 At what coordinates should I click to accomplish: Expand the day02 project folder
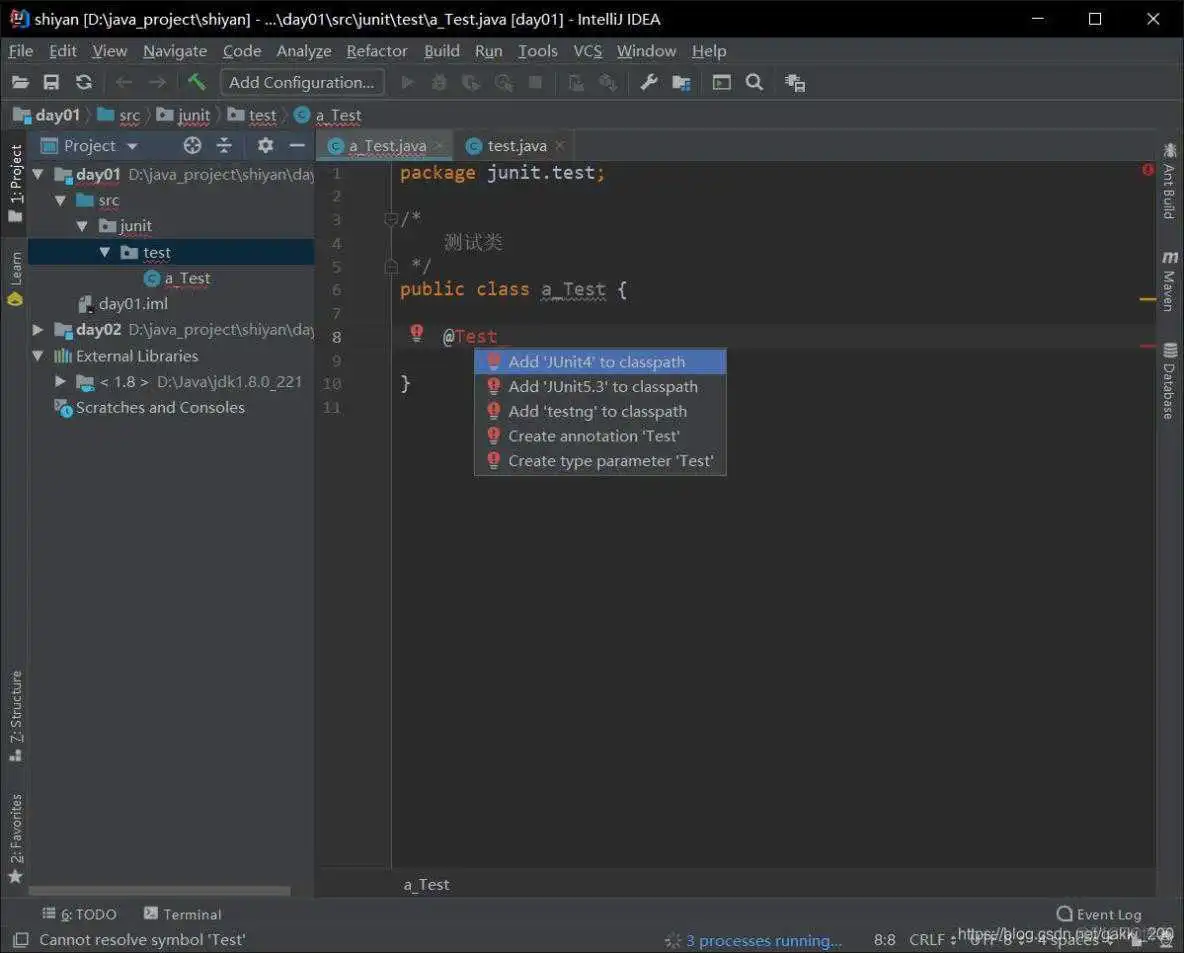(x=38, y=329)
